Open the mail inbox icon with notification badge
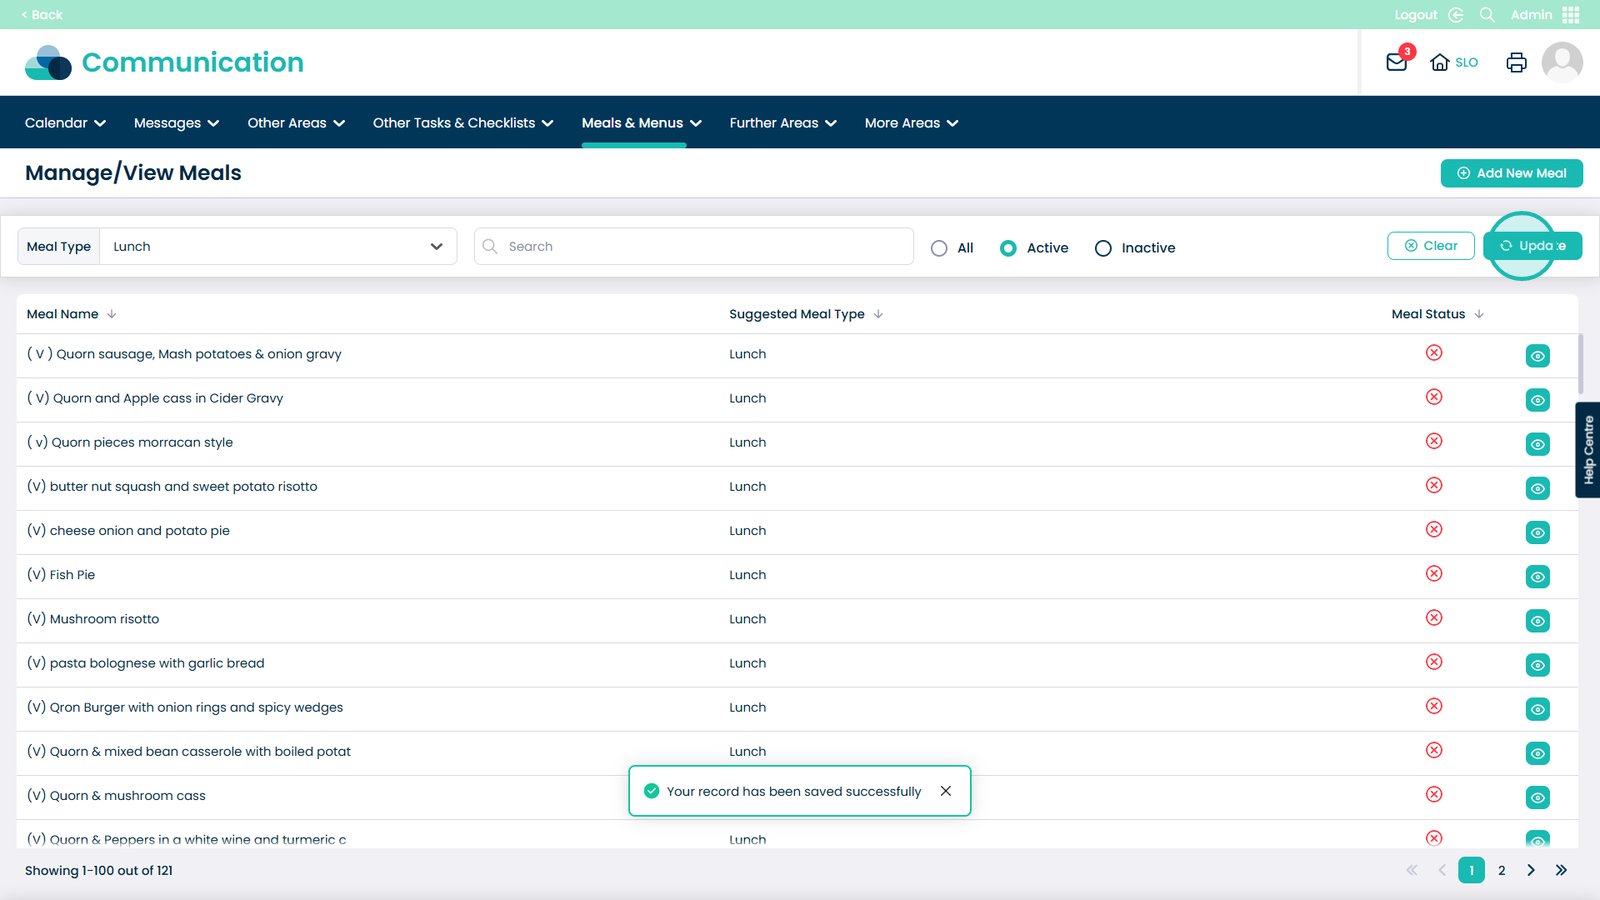This screenshot has height=900, width=1600. [1397, 62]
